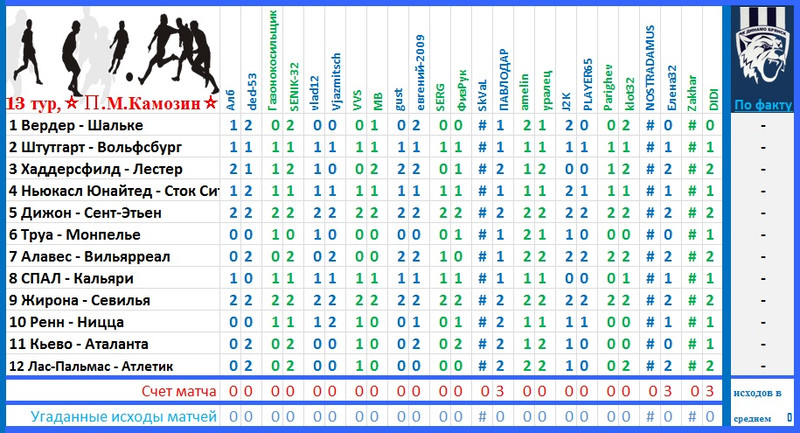Click the Алб prediction in Хаддерсфилд - Лестер row

[233, 169]
